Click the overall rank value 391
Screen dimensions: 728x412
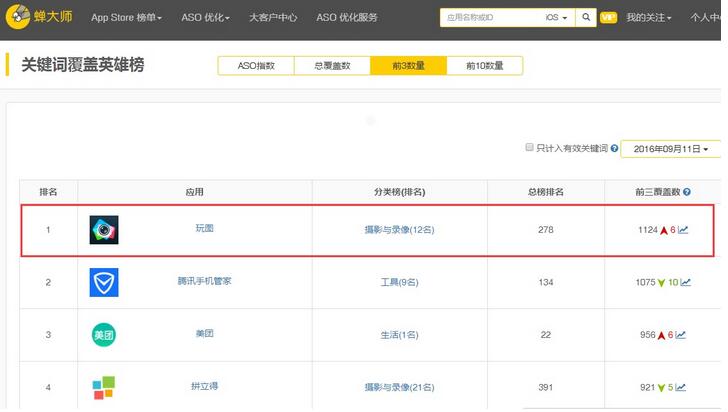point(546,387)
